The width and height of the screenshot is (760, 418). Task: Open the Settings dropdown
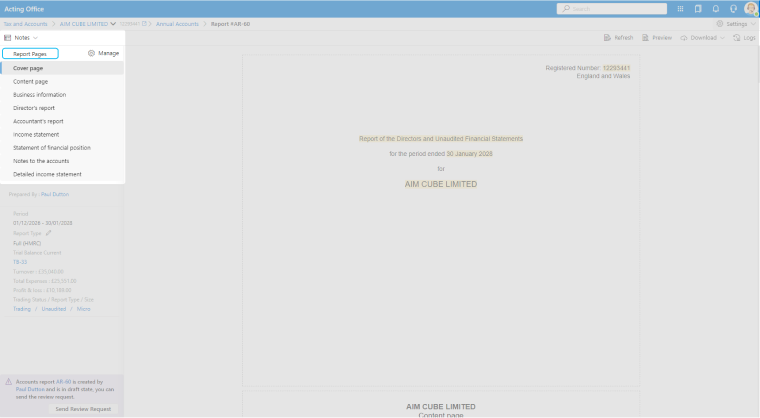[735, 22]
